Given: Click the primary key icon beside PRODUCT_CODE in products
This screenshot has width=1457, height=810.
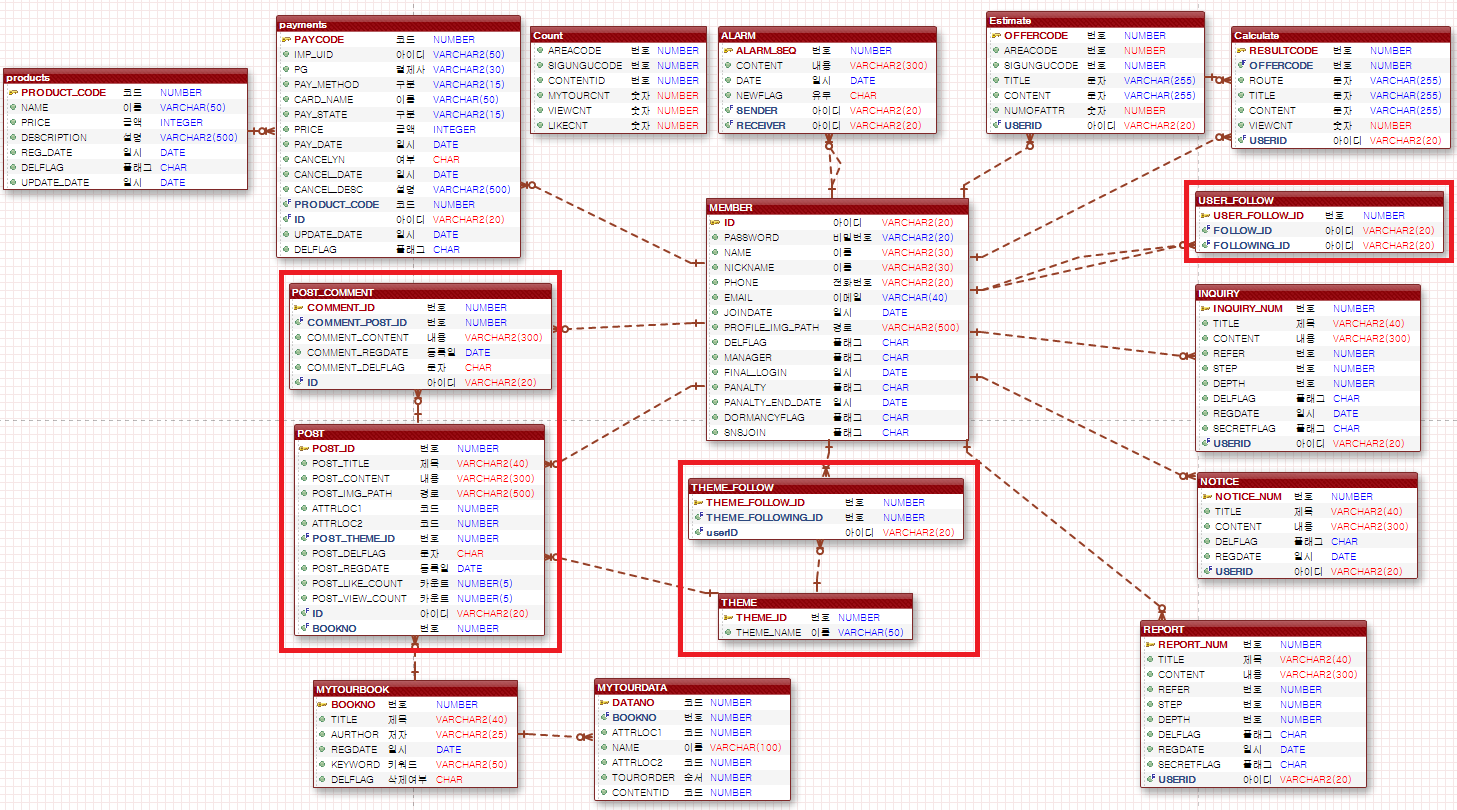Looking at the screenshot, I should coord(14,93).
